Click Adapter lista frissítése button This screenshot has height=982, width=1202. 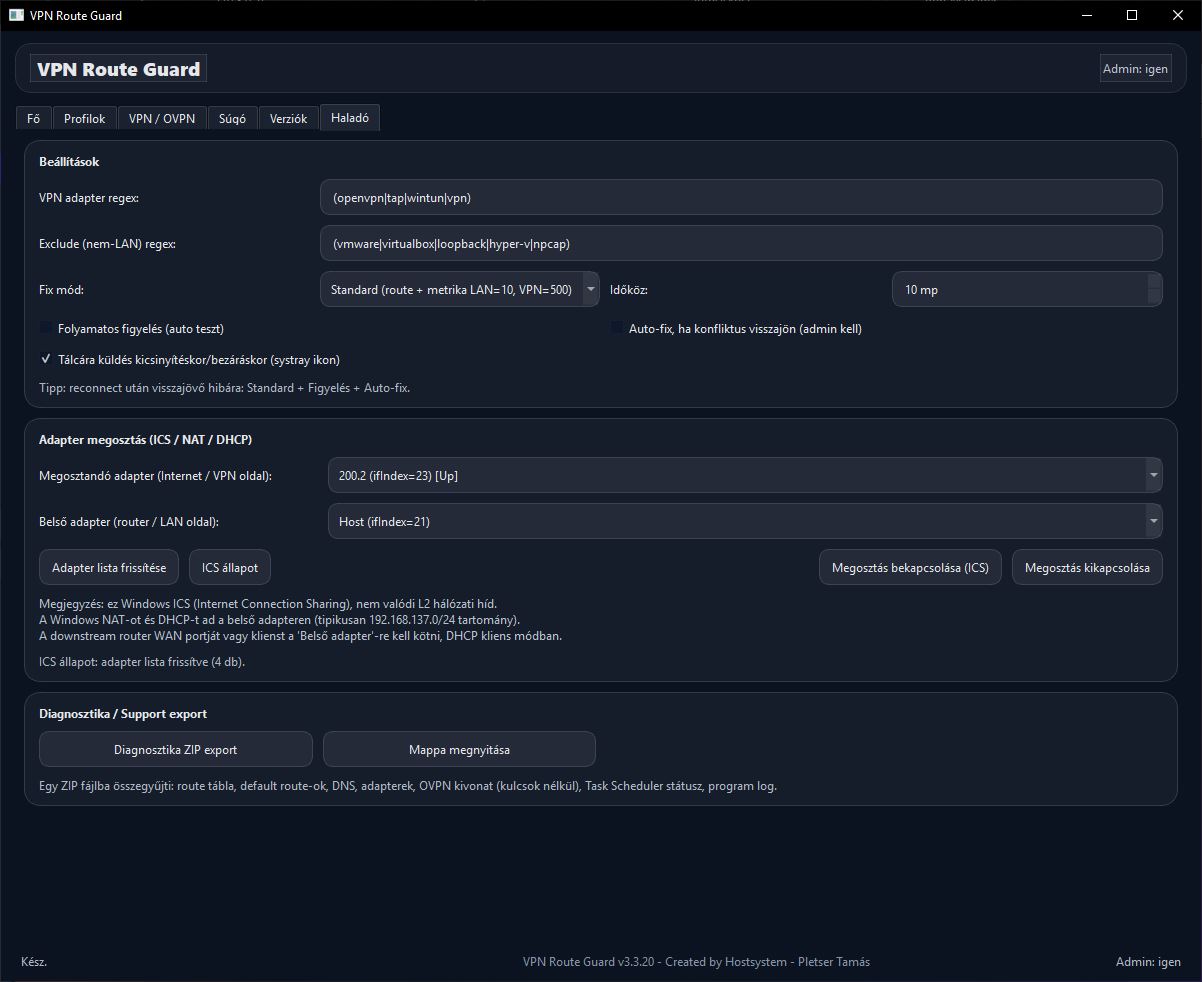click(x=109, y=568)
